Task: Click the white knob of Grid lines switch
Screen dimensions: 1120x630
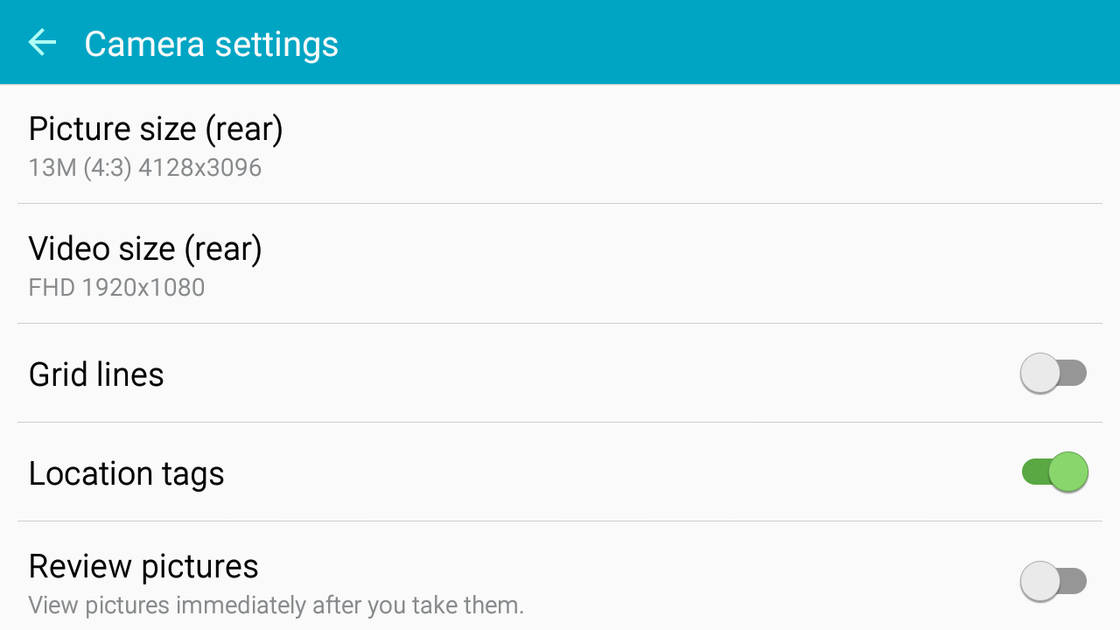Action: (1040, 374)
